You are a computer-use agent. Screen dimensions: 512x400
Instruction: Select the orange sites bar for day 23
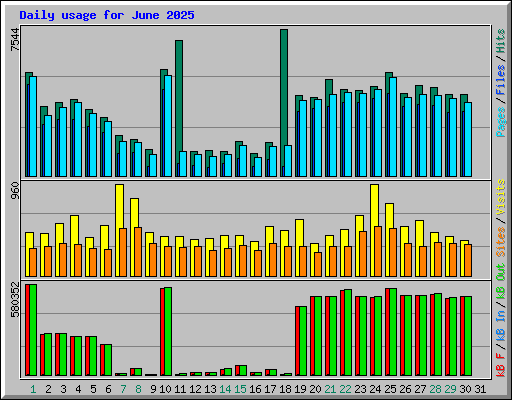pos(363,254)
